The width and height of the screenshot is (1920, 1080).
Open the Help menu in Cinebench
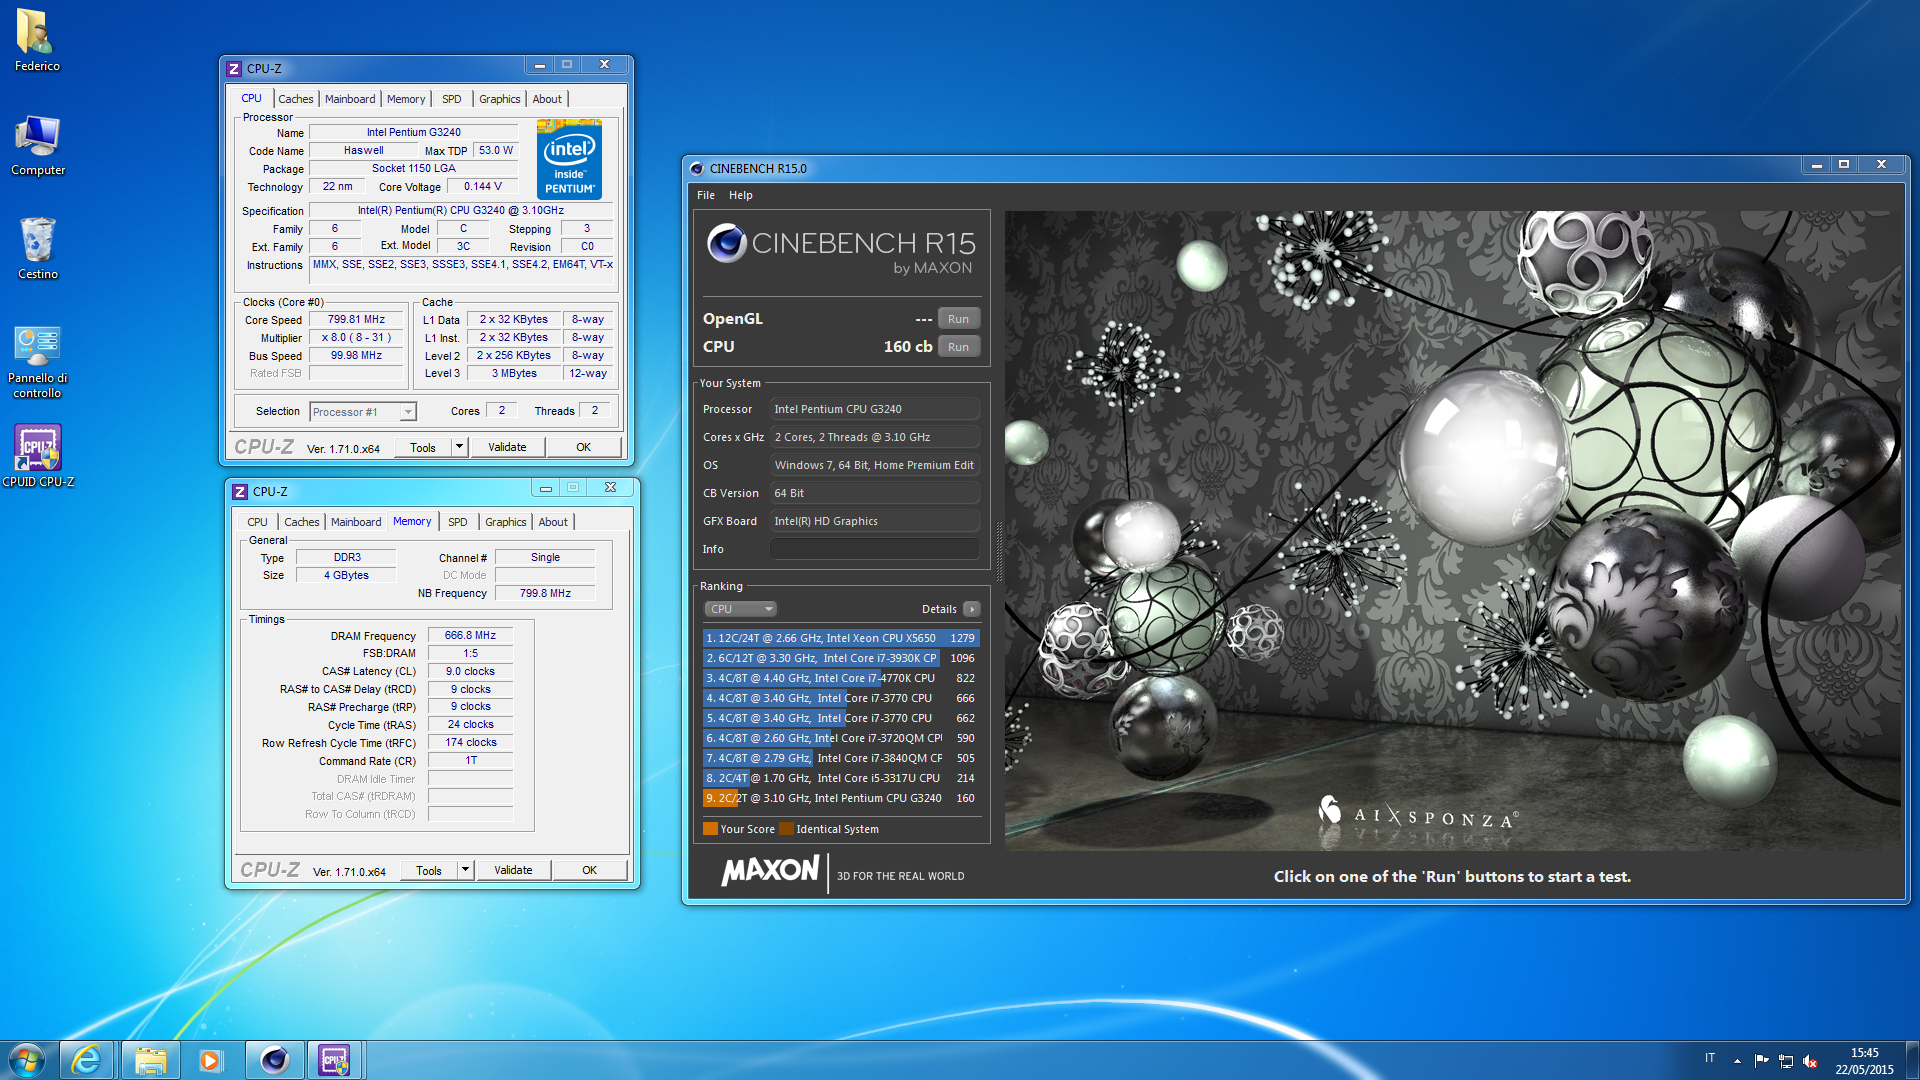click(740, 195)
